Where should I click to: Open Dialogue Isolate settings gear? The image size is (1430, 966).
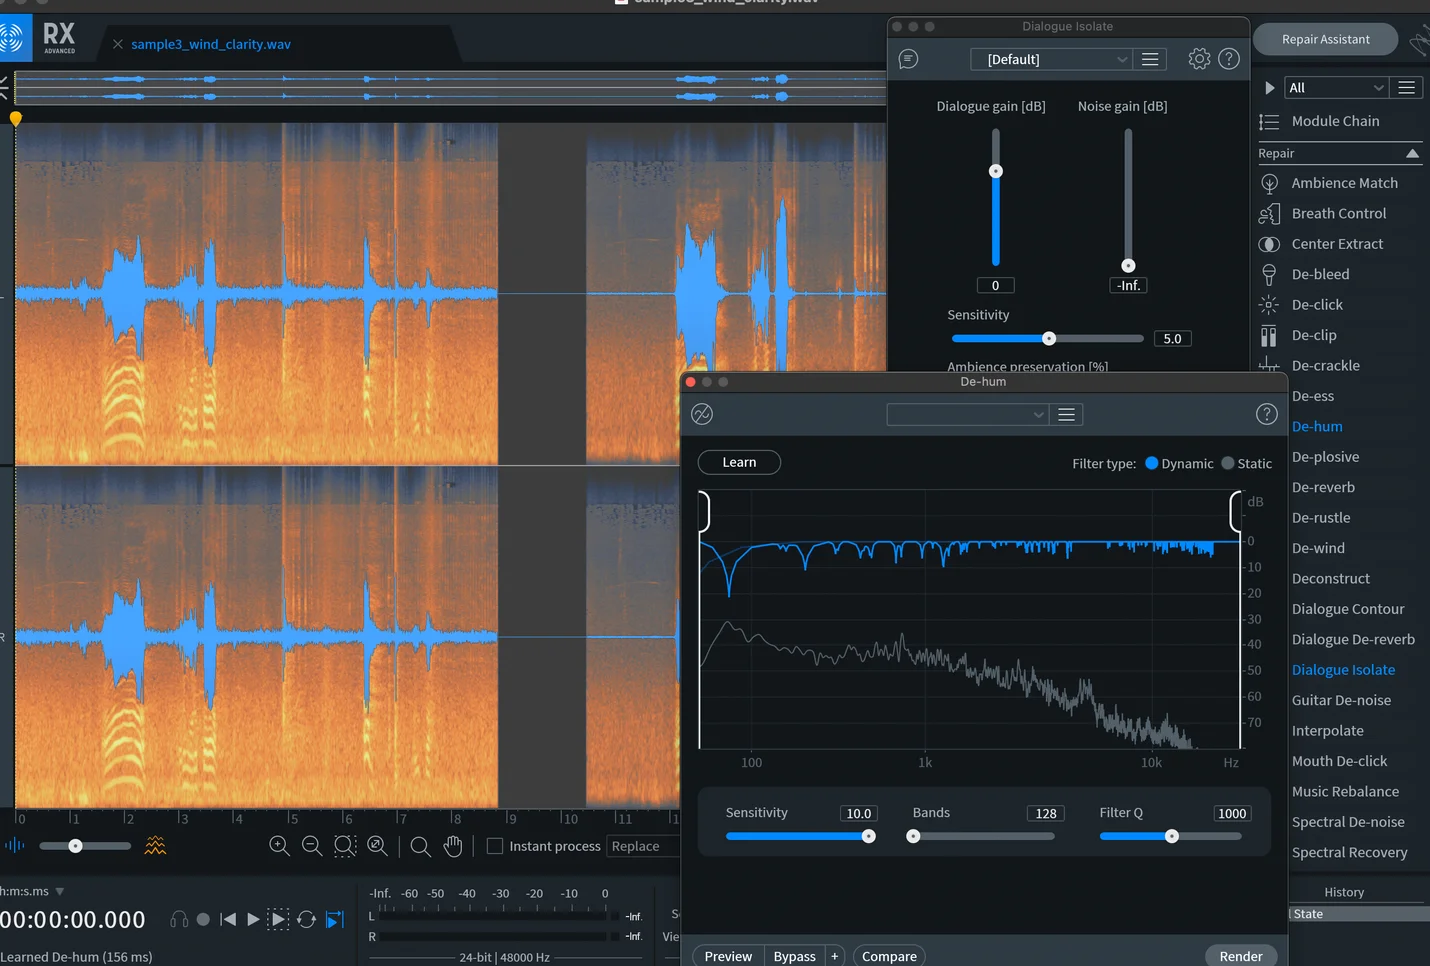tap(1199, 59)
